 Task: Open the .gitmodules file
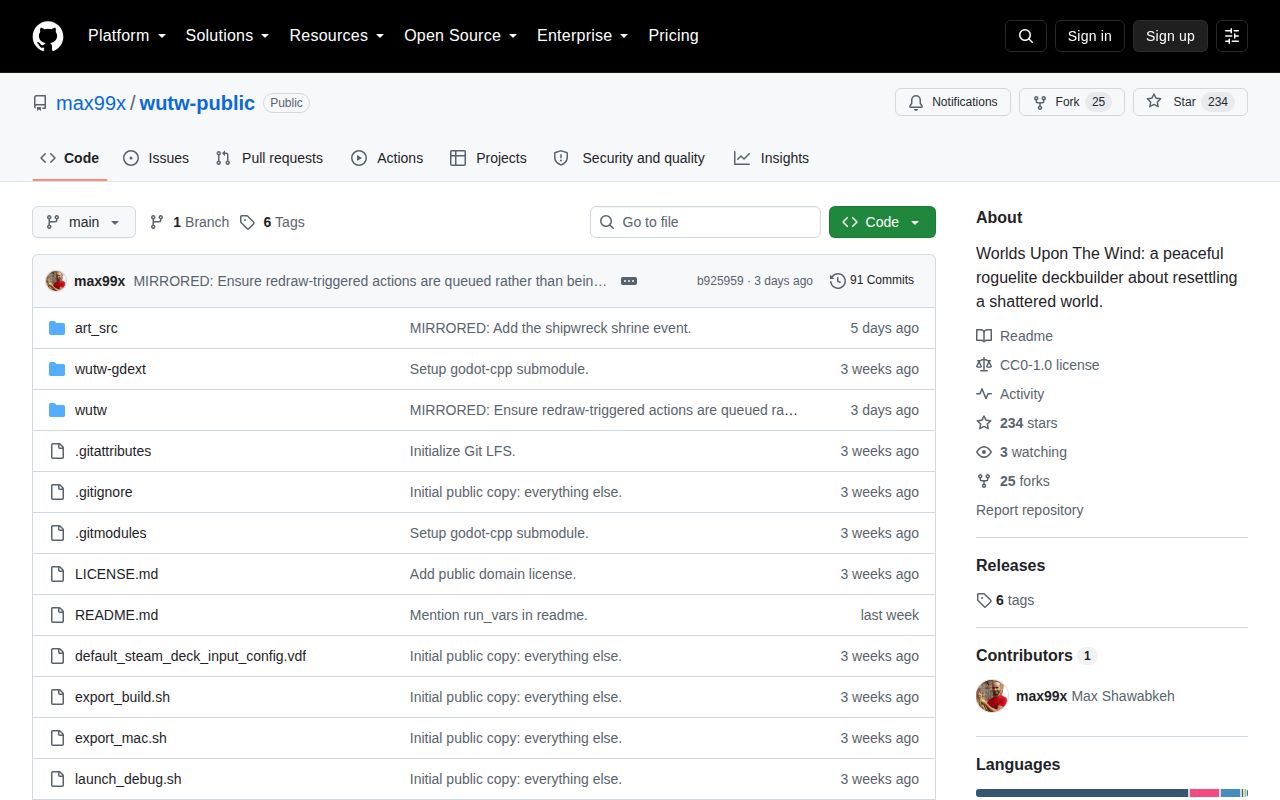tap(110, 533)
